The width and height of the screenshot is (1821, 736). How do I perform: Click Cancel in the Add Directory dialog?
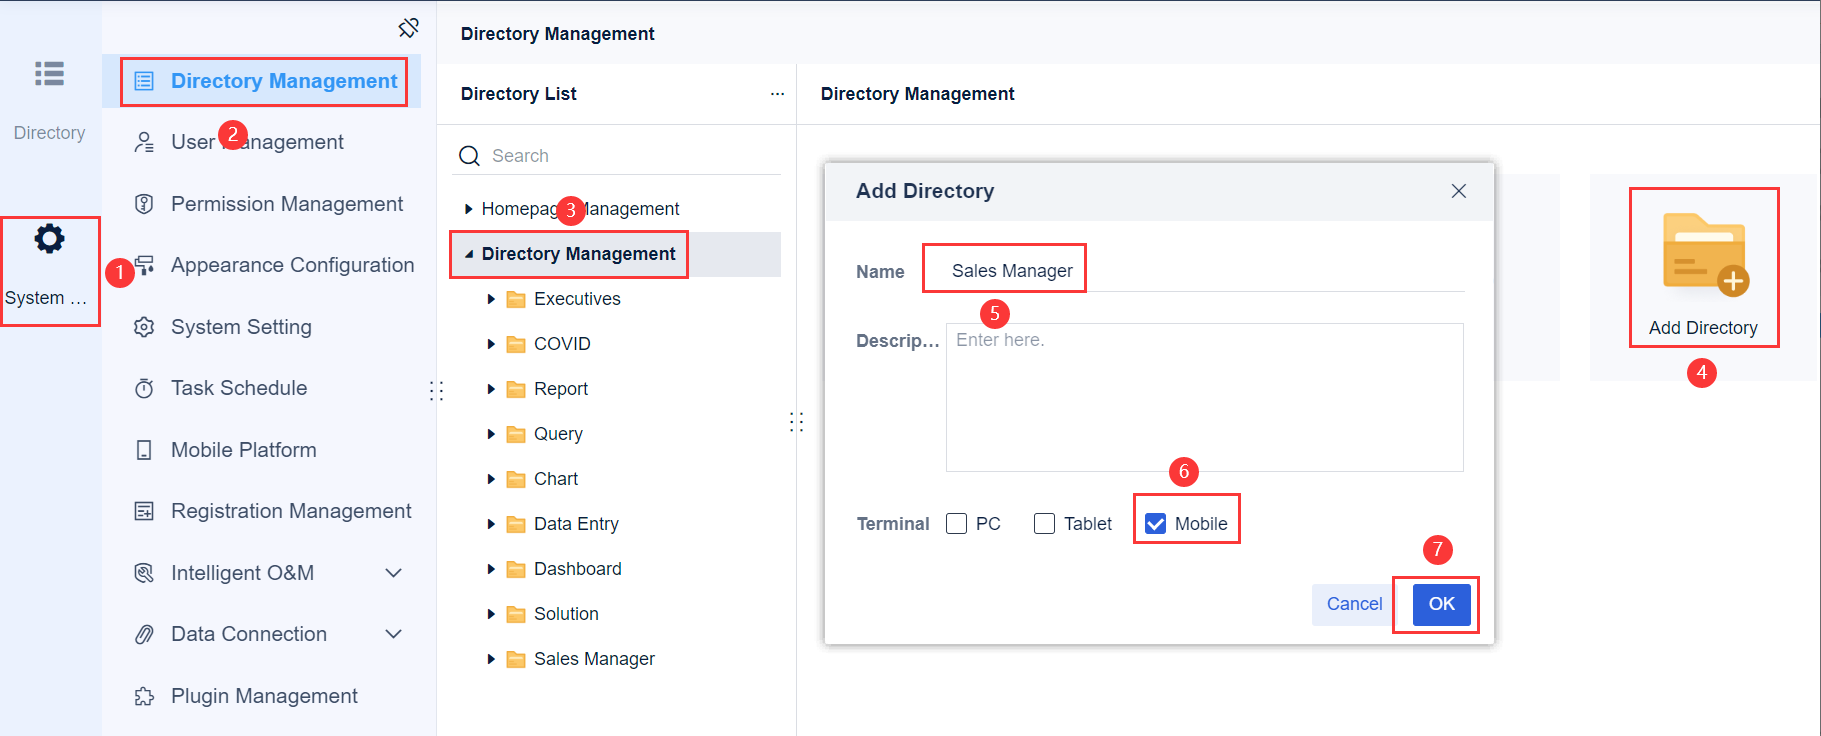click(x=1354, y=604)
